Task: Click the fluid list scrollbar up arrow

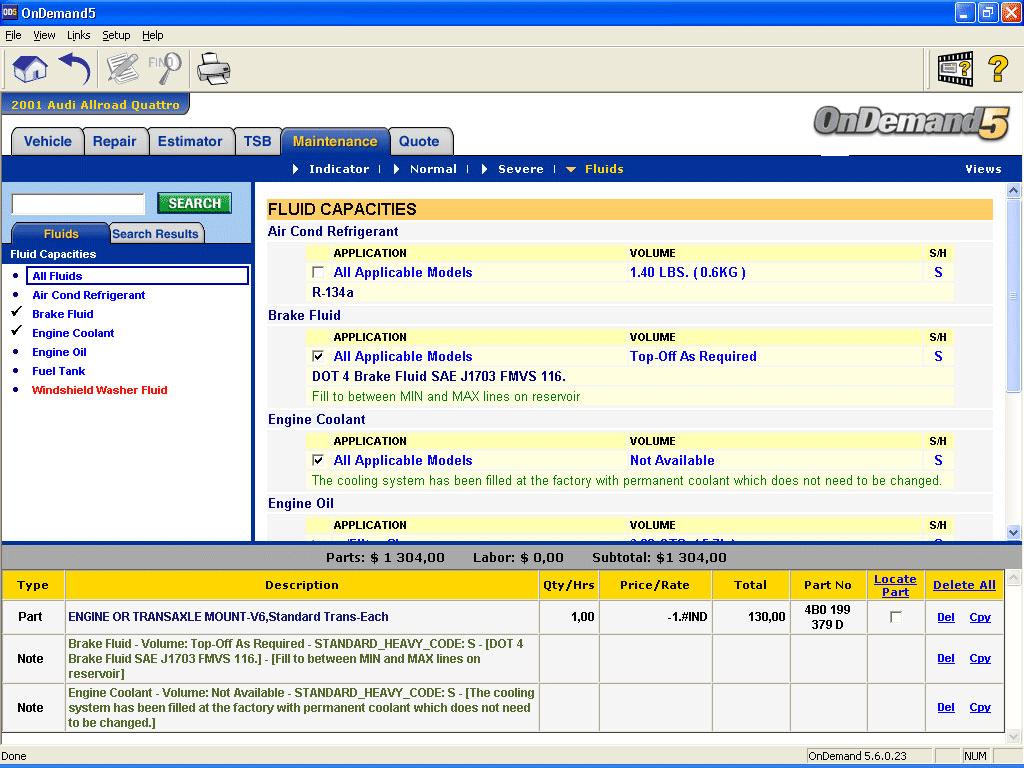Action: tap(1013, 191)
